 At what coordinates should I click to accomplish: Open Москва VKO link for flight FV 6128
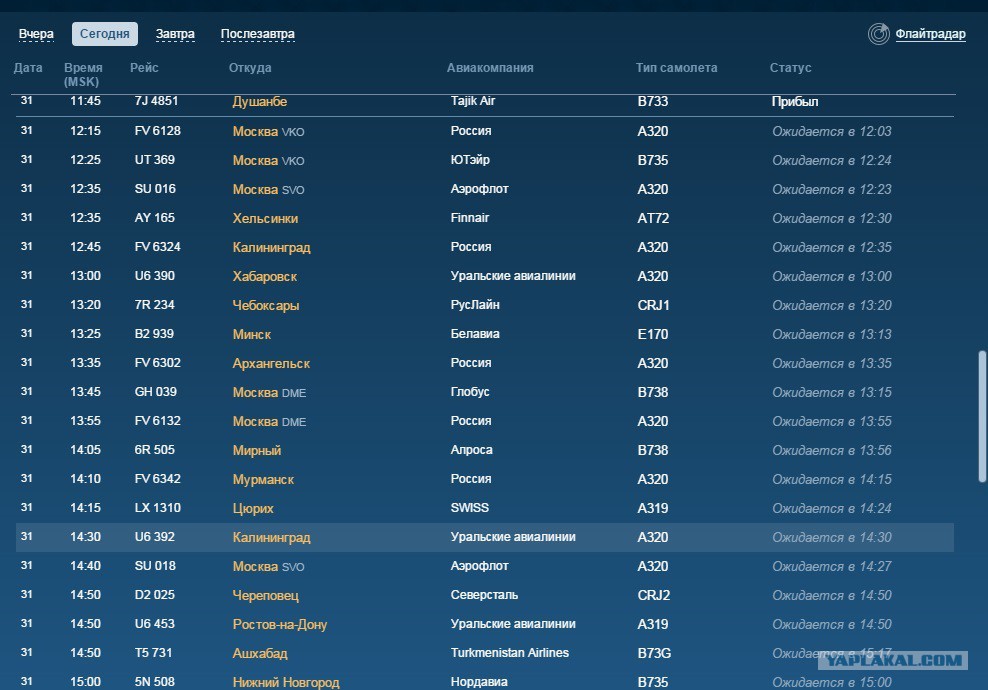point(268,132)
